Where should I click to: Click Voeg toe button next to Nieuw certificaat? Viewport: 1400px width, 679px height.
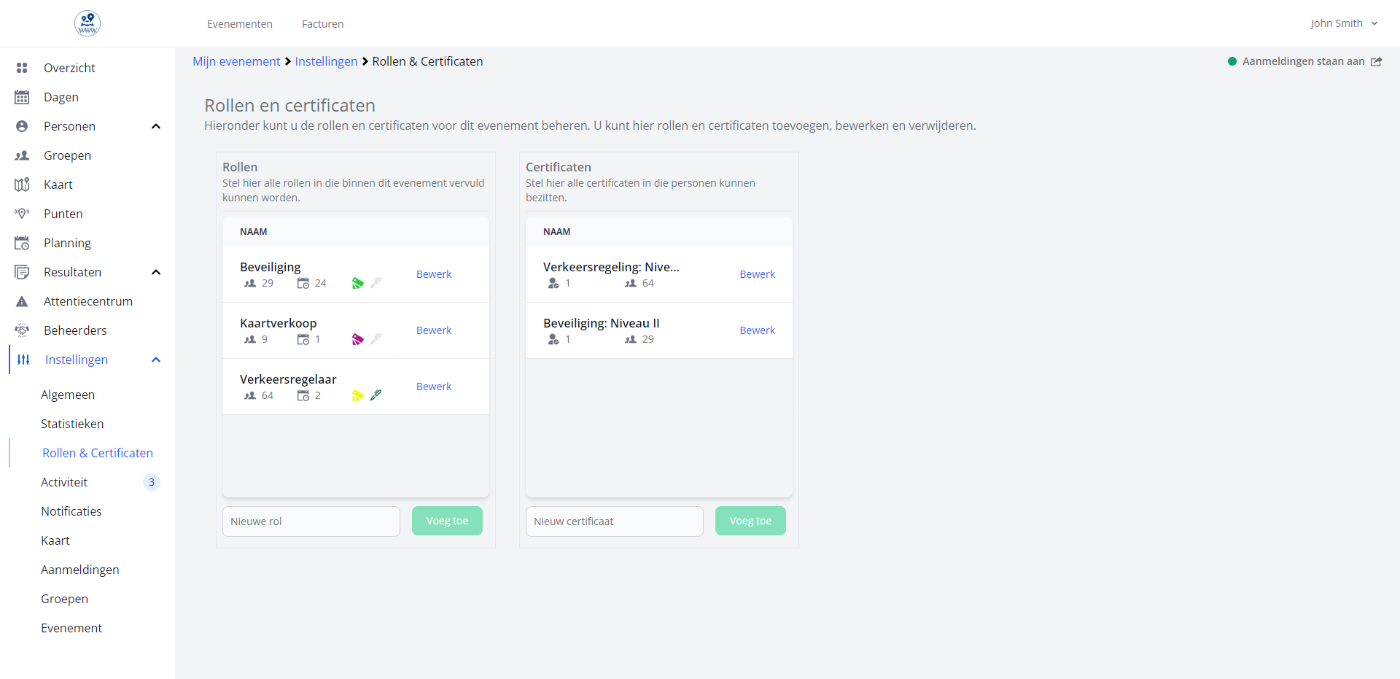750,521
